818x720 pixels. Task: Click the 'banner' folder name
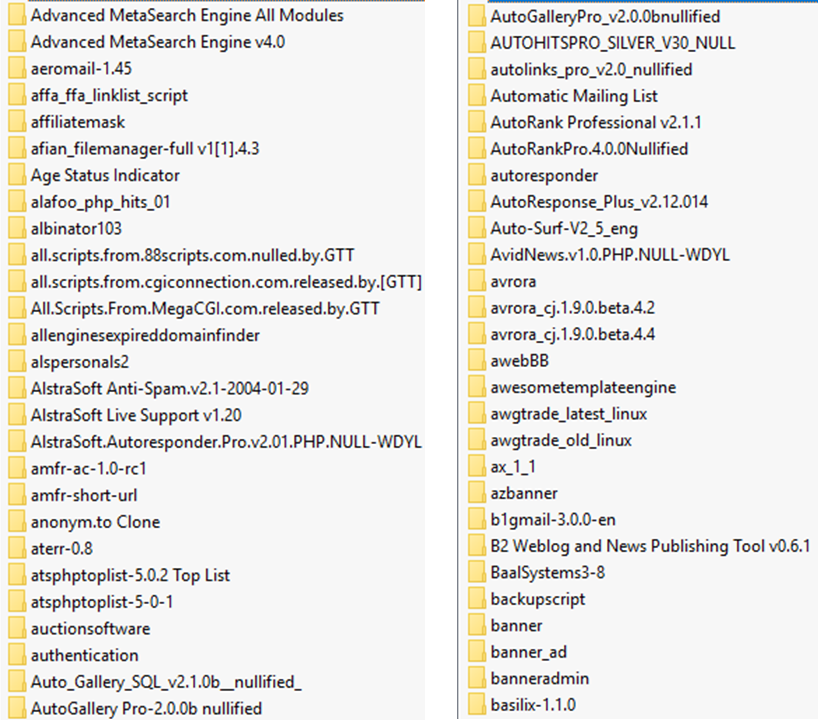pos(516,625)
